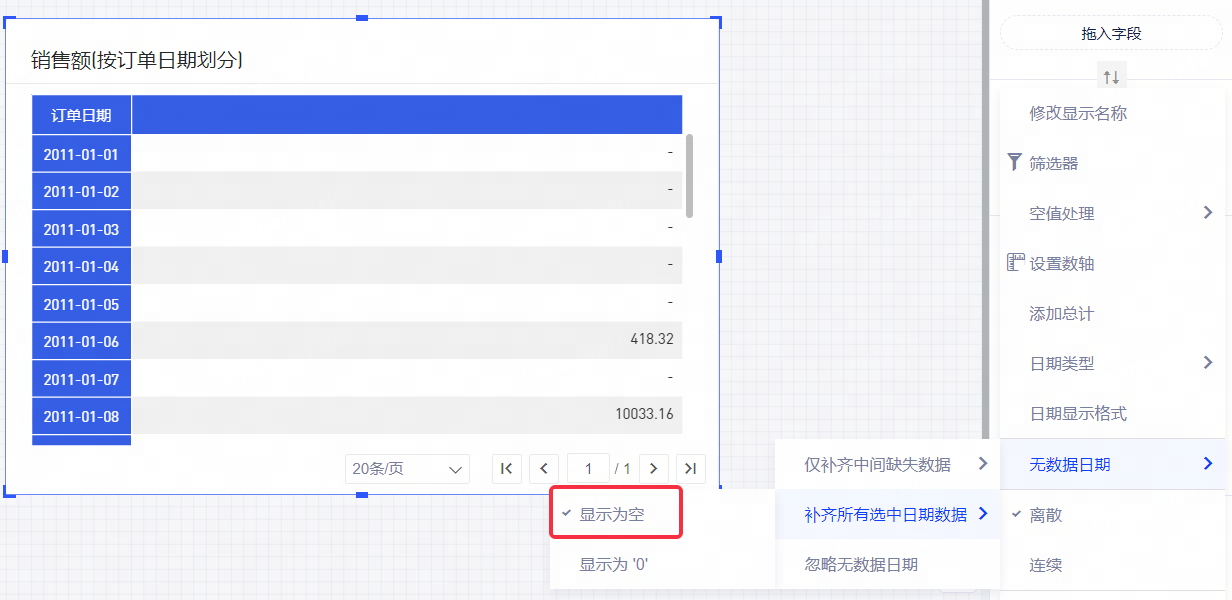Image resolution: width=1232 pixels, height=600 pixels.
Task: Select the checked '显示为空' option
Action: pyautogui.click(x=612, y=514)
